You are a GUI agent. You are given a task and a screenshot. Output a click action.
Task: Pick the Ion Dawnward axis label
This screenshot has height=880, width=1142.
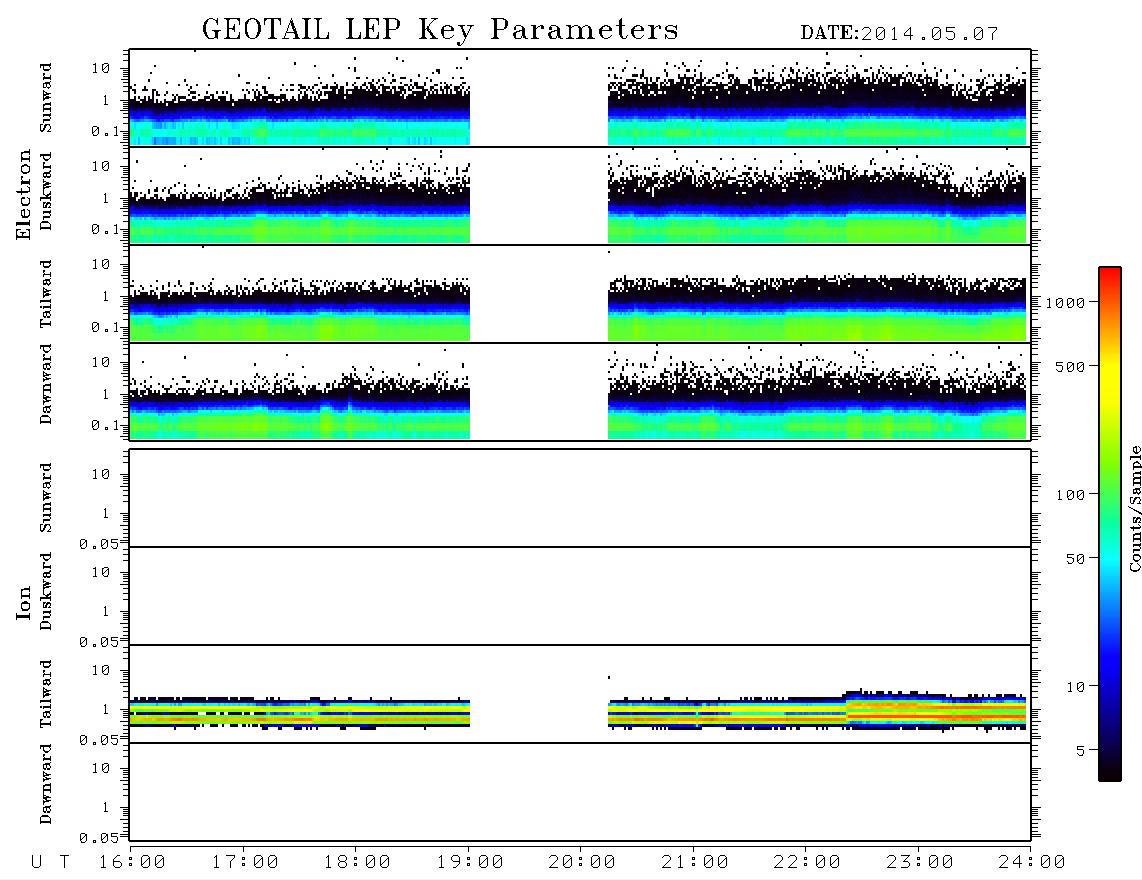coord(46,784)
